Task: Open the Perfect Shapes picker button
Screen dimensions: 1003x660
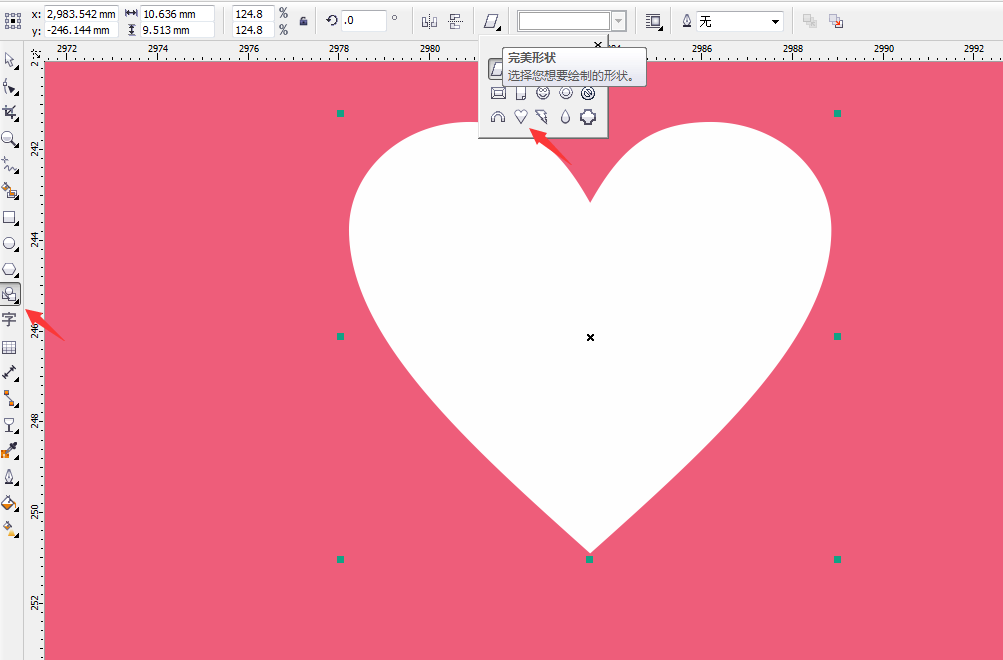Action: coord(492,22)
